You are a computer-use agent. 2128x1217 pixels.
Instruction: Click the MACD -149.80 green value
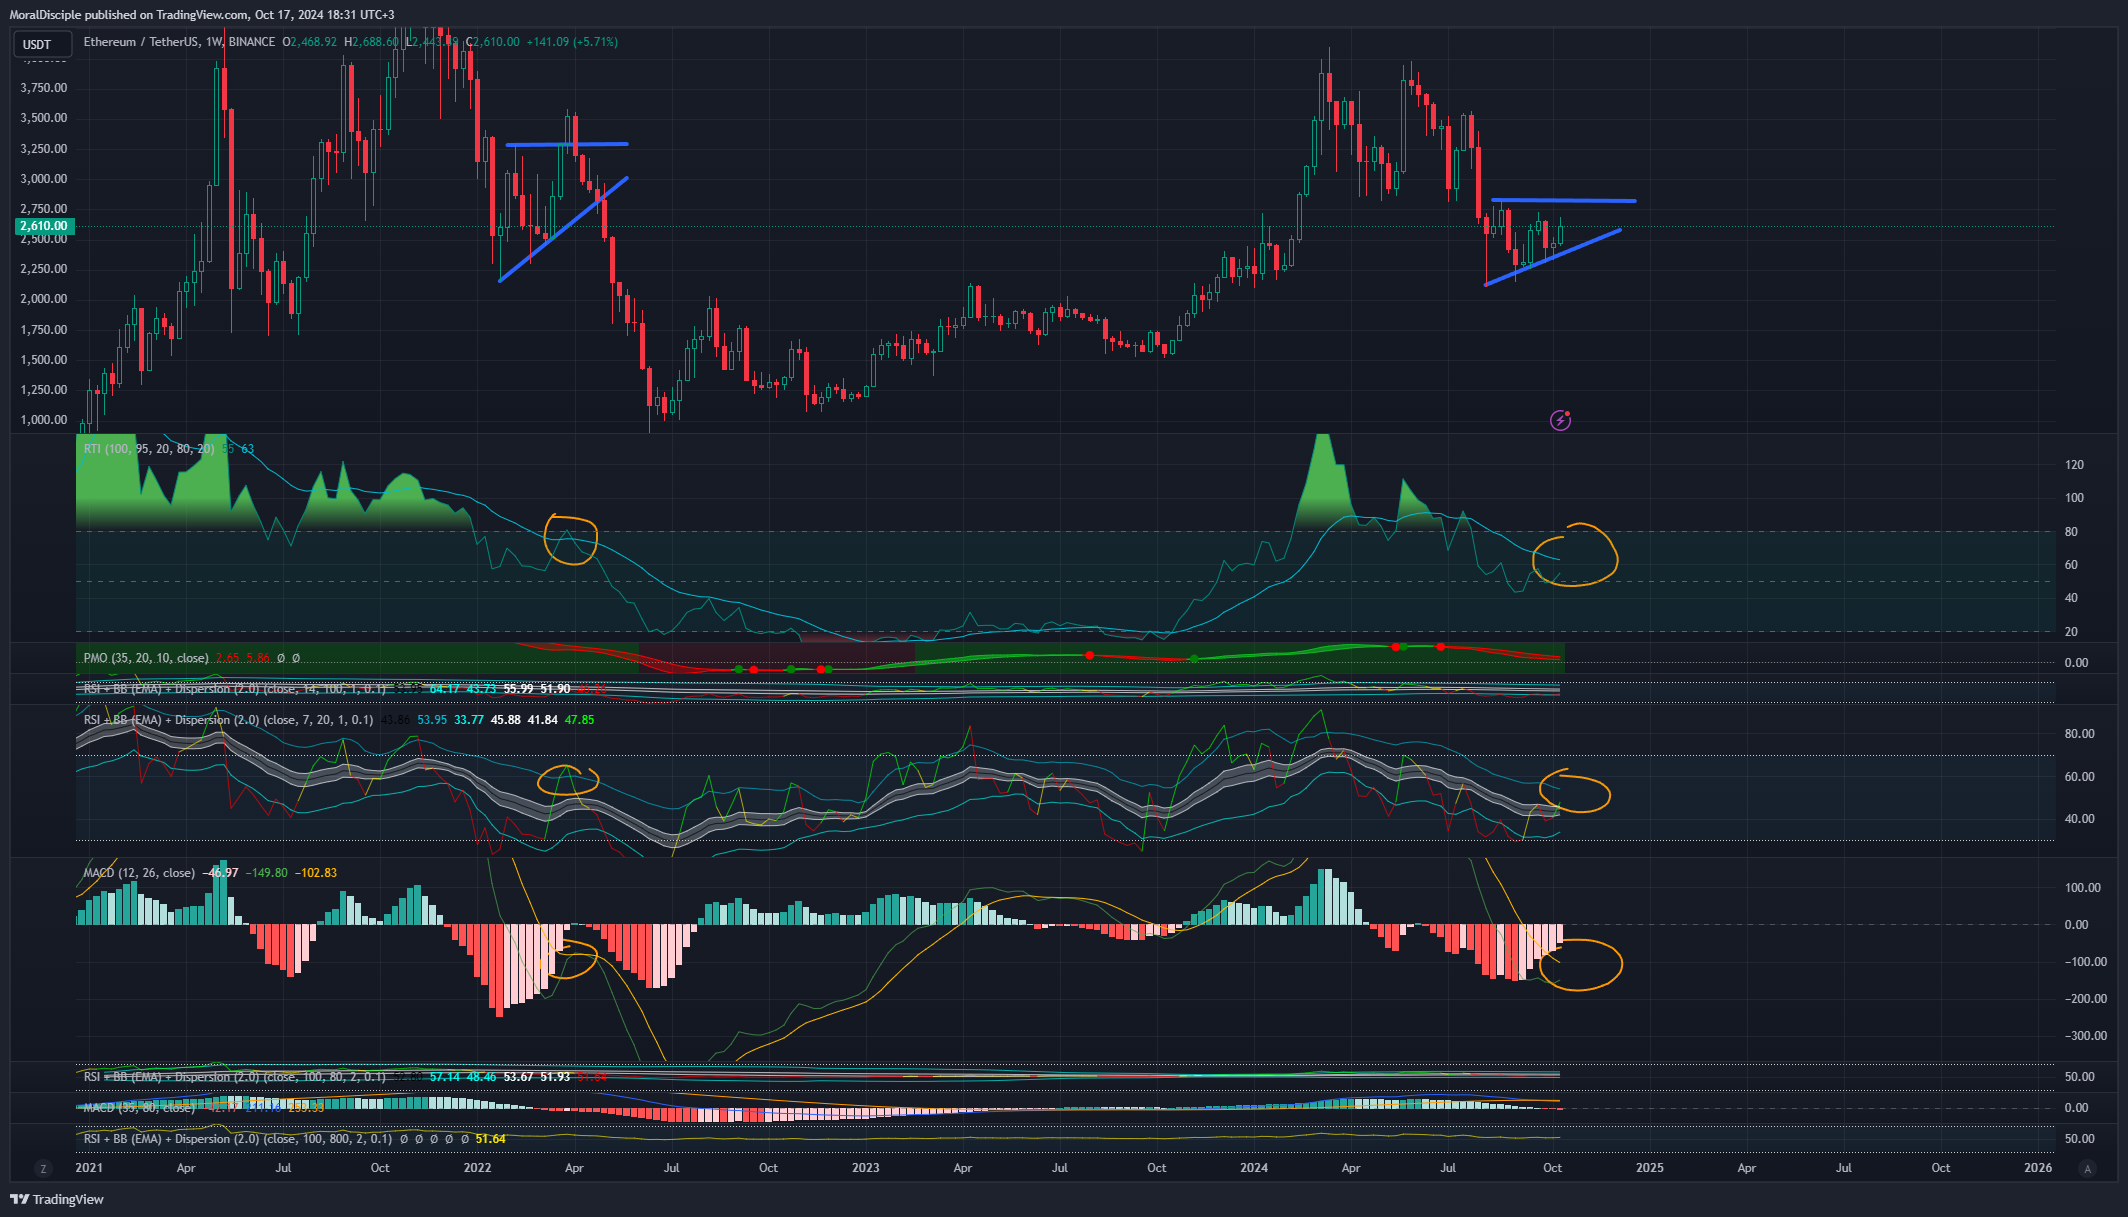coord(267,873)
